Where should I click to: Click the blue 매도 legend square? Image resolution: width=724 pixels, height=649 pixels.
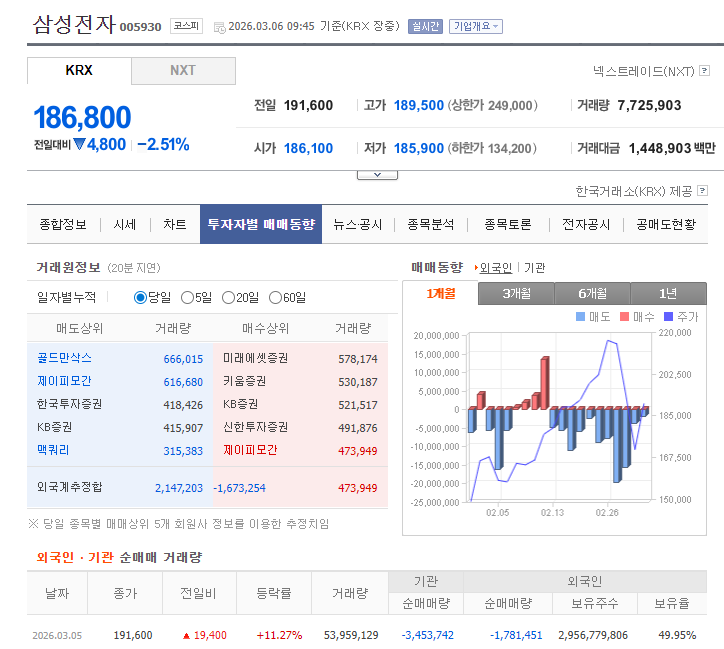coord(580,317)
